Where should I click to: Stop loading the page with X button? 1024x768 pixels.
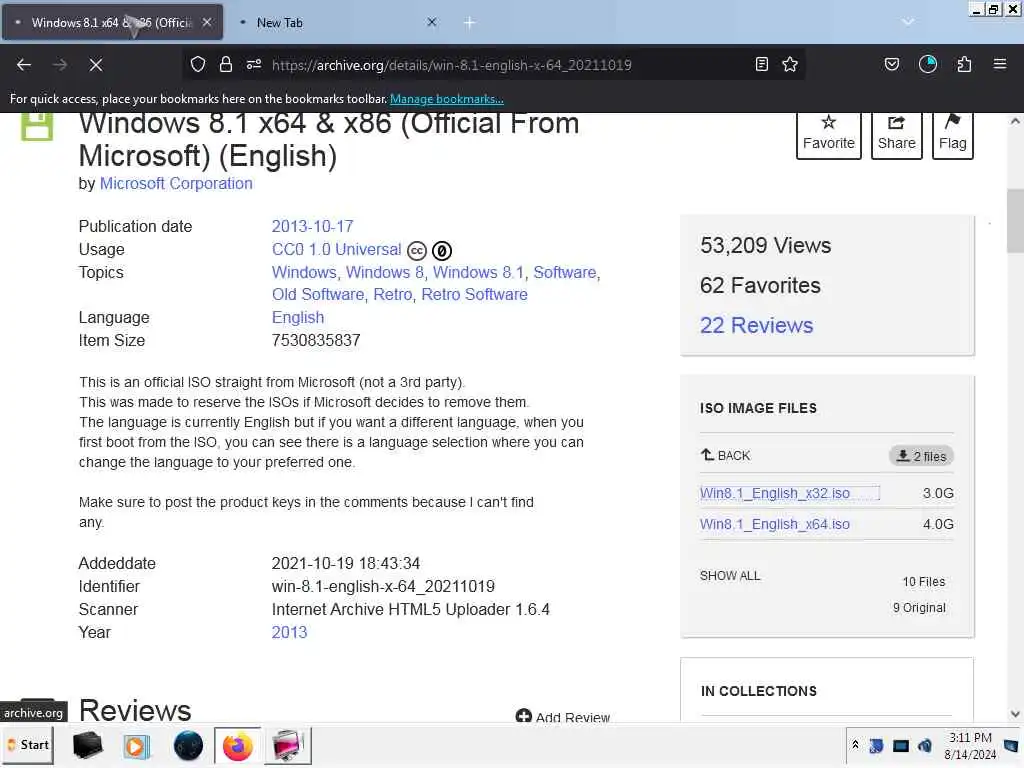coord(96,65)
